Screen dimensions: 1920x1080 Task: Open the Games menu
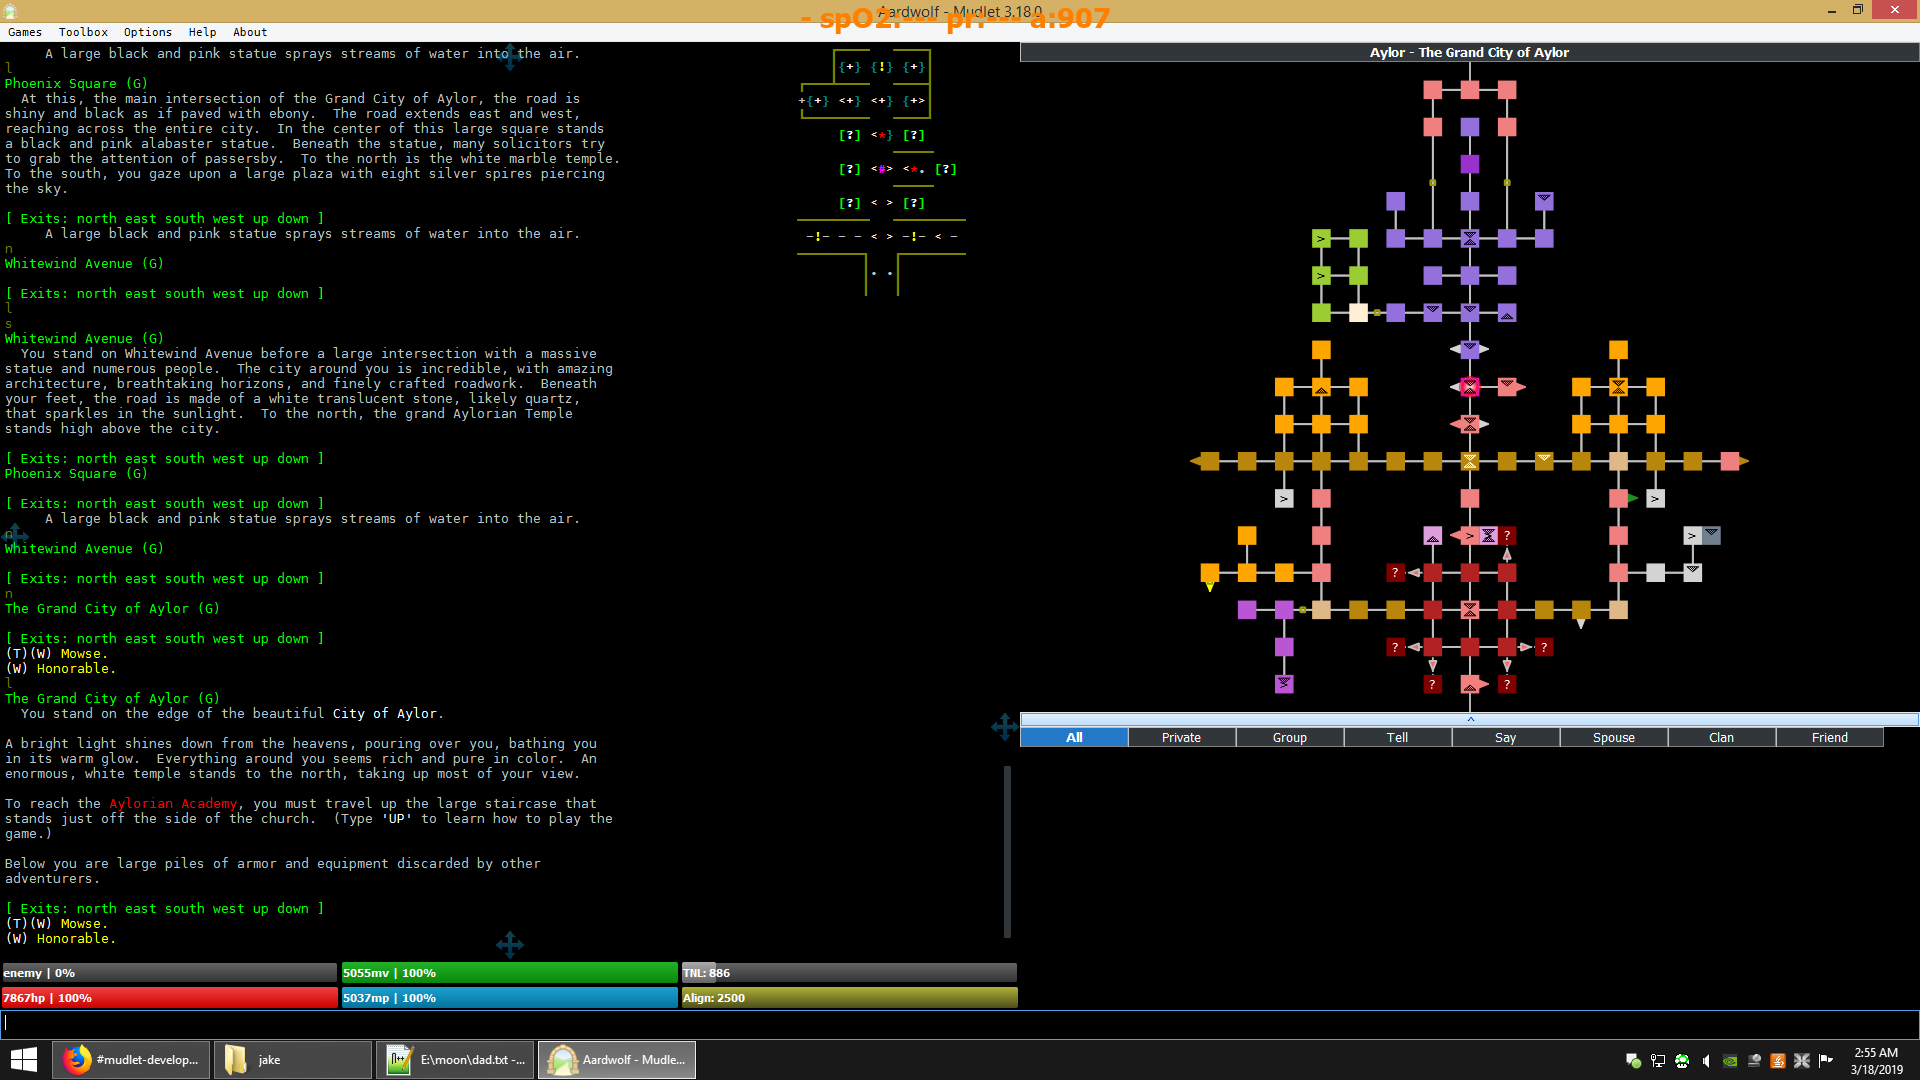25,32
